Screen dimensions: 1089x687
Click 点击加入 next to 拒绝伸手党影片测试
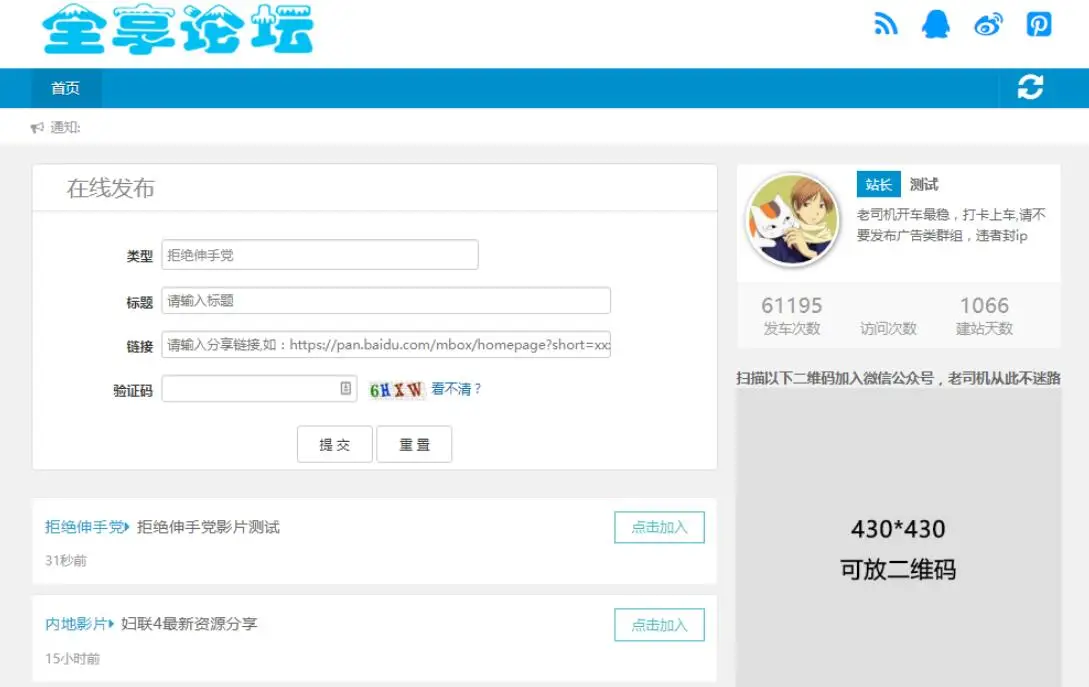click(659, 527)
